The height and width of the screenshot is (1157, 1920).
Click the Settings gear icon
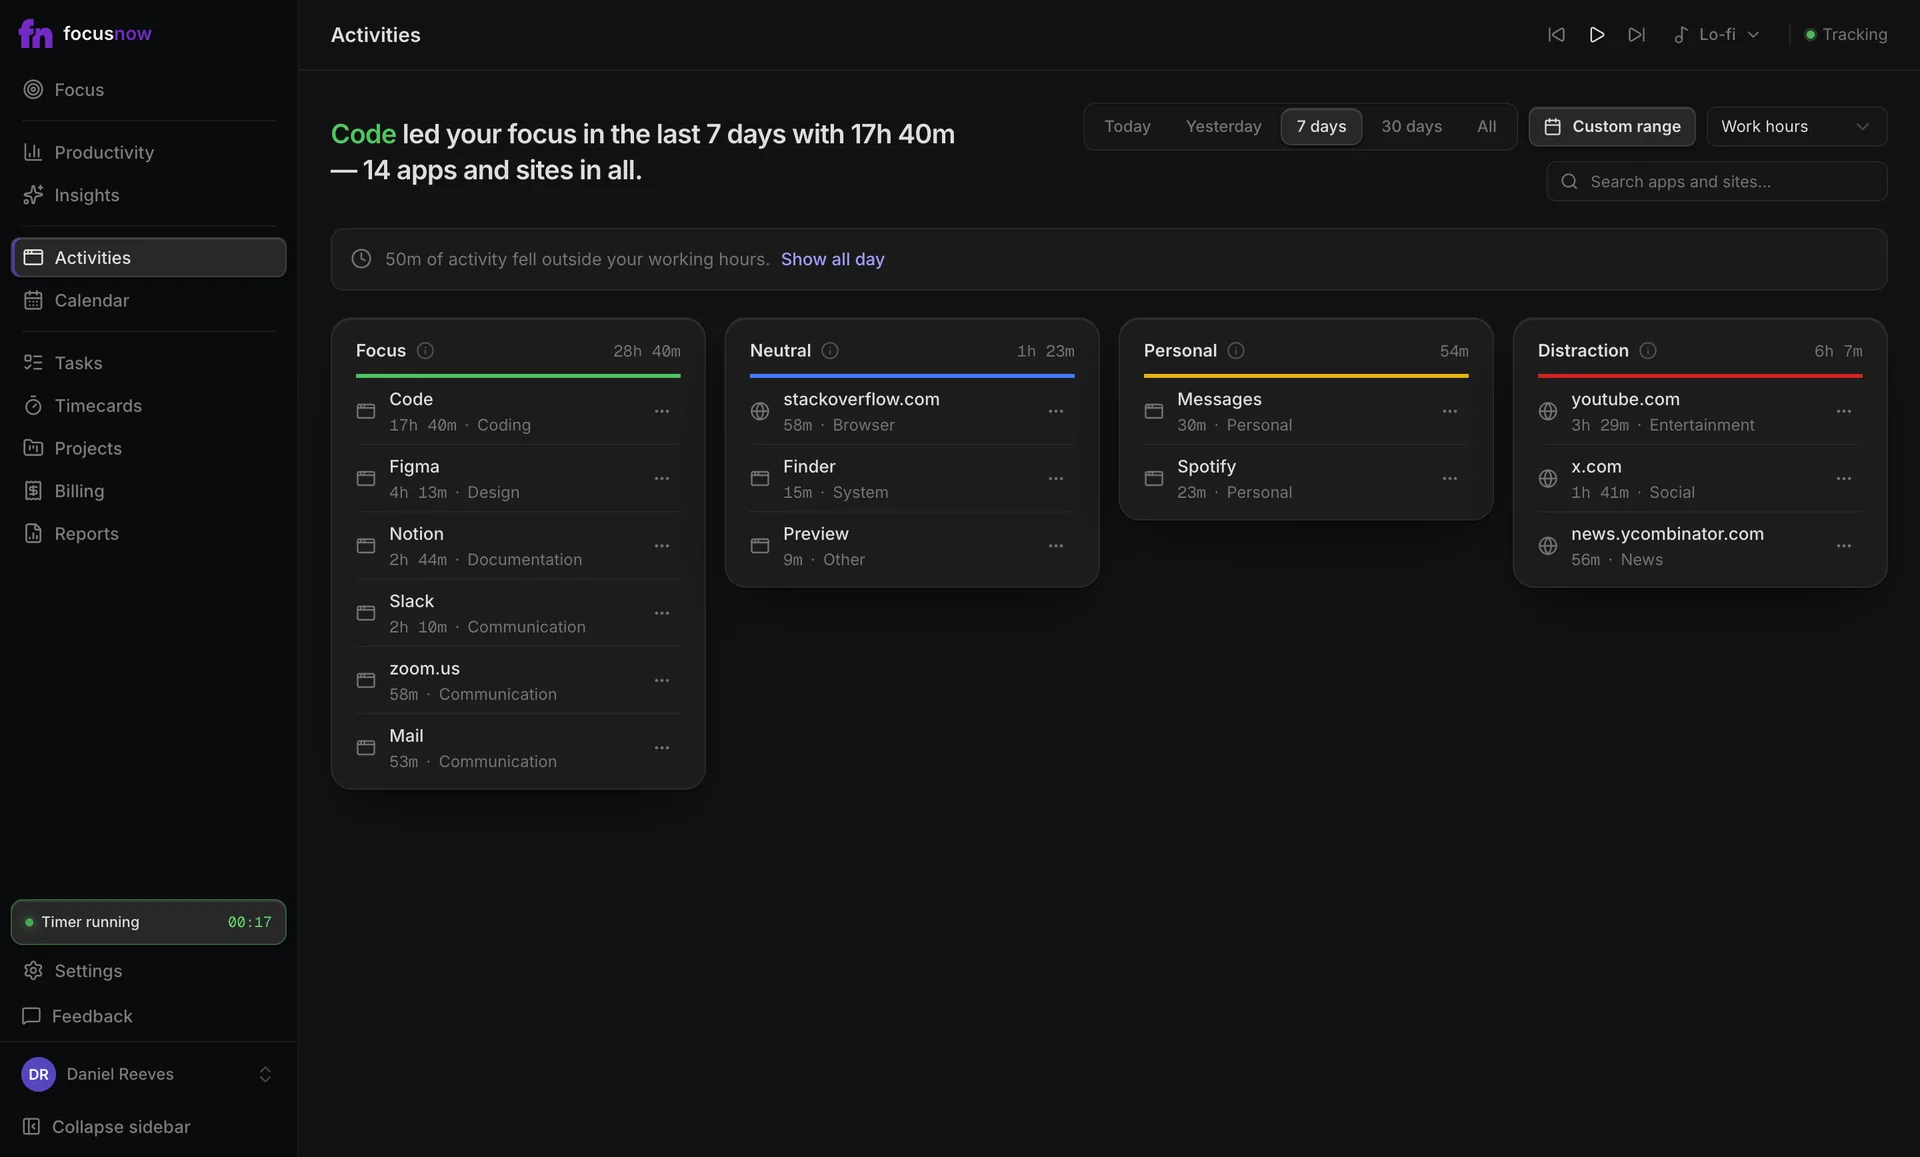click(x=33, y=971)
